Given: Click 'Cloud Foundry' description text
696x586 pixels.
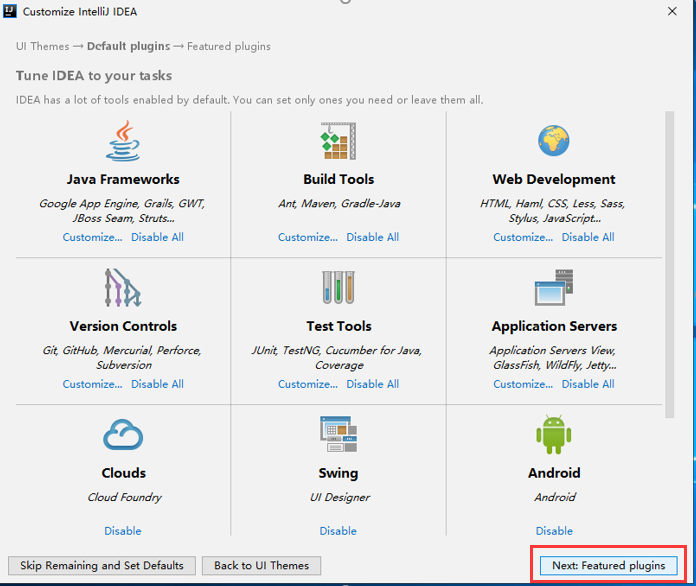Looking at the screenshot, I should (124, 497).
